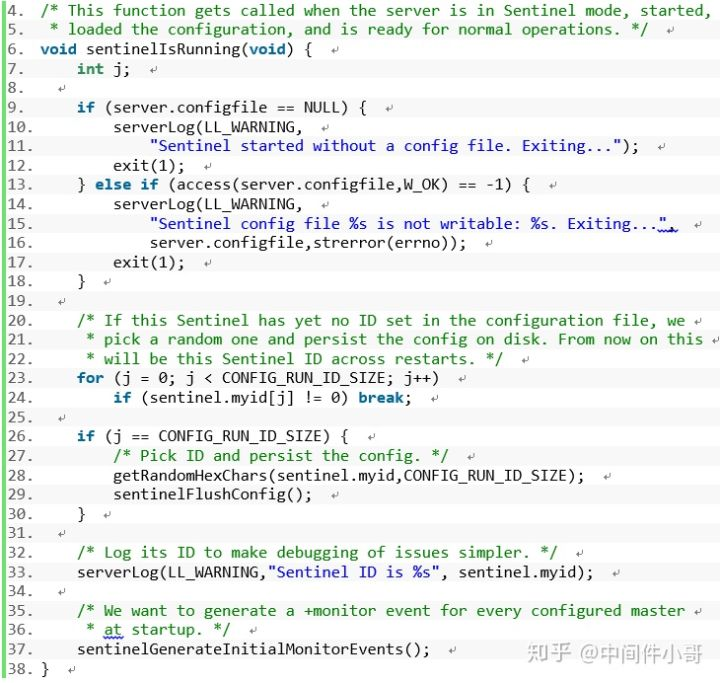Click 'exit(1);' on line 17
Viewport: 720px width, 683px height.
tap(149, 263)
